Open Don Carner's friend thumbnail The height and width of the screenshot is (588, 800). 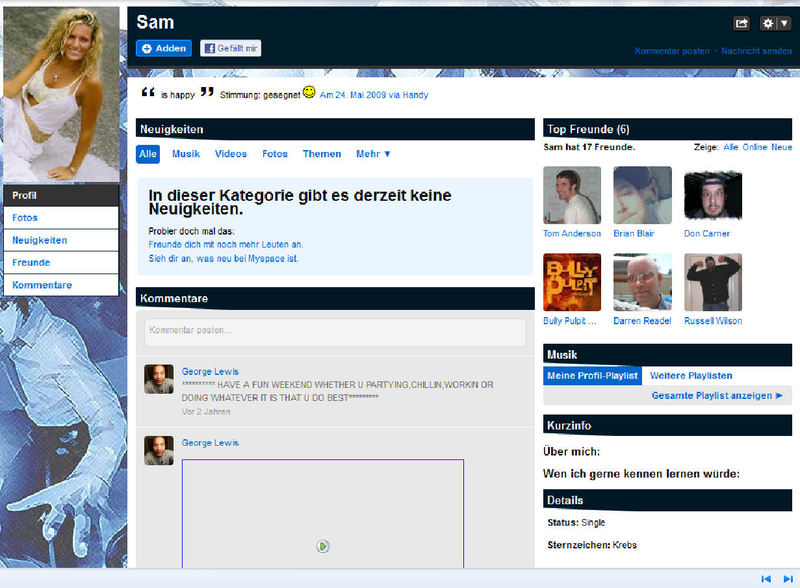pos(713,195)
